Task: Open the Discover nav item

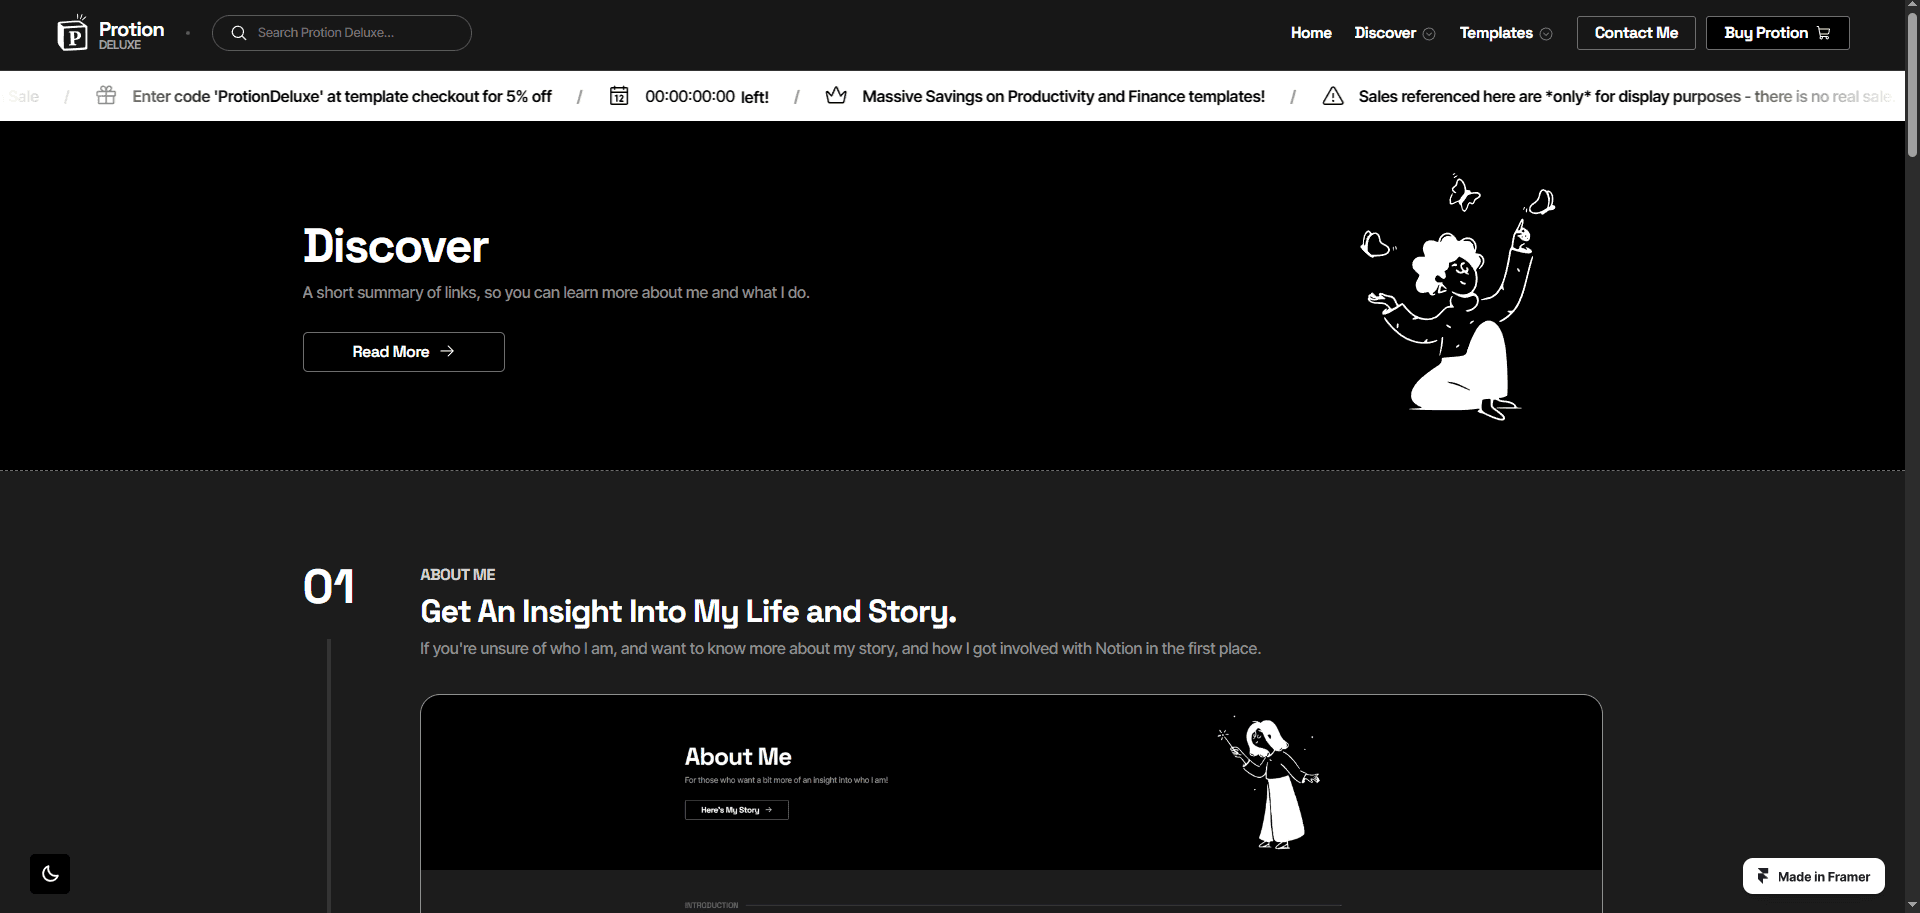Action: click(x=1385, y=33)
